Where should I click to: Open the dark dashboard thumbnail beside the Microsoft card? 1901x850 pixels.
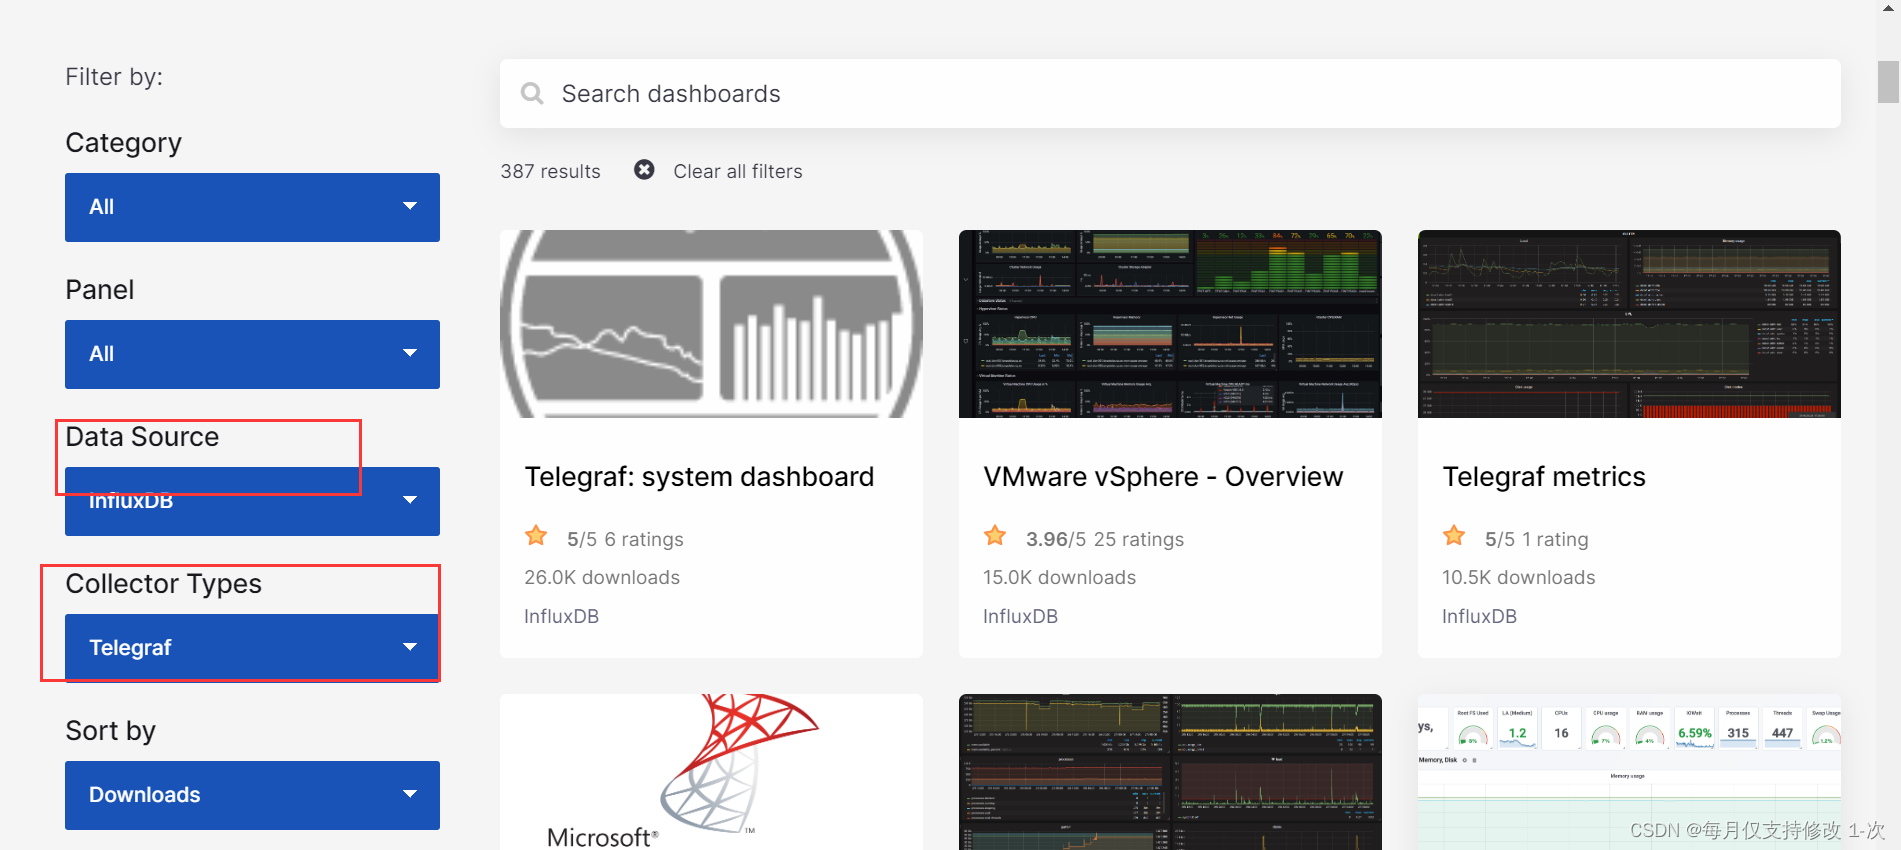(1170, 772)
